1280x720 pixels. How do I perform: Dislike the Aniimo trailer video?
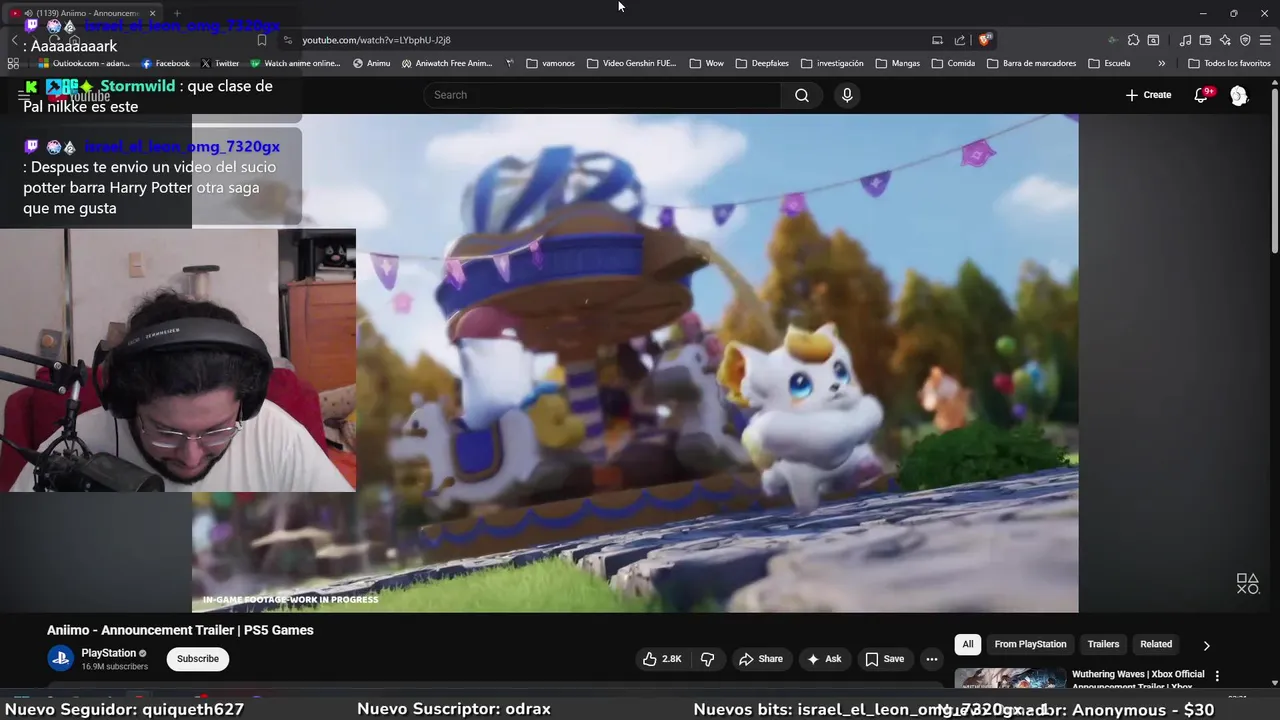click(x=707, y=659)
